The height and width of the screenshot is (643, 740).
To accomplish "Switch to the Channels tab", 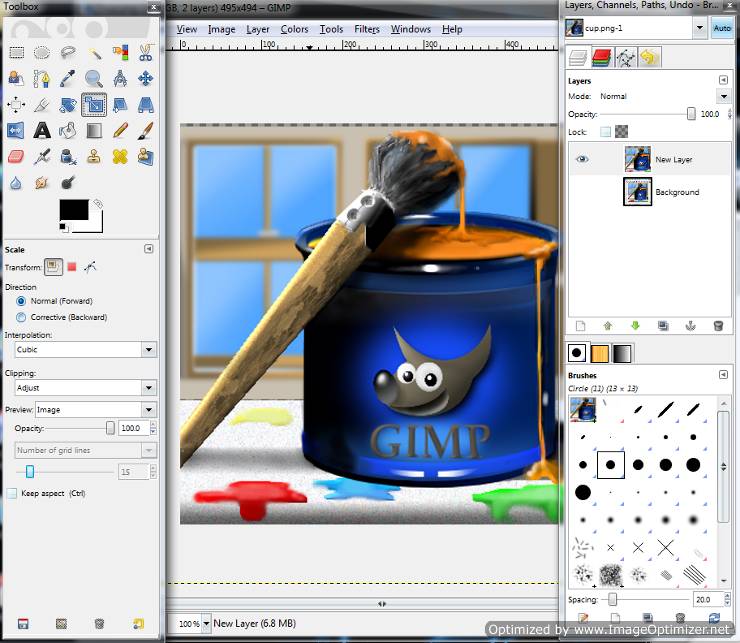I will 602,58.
